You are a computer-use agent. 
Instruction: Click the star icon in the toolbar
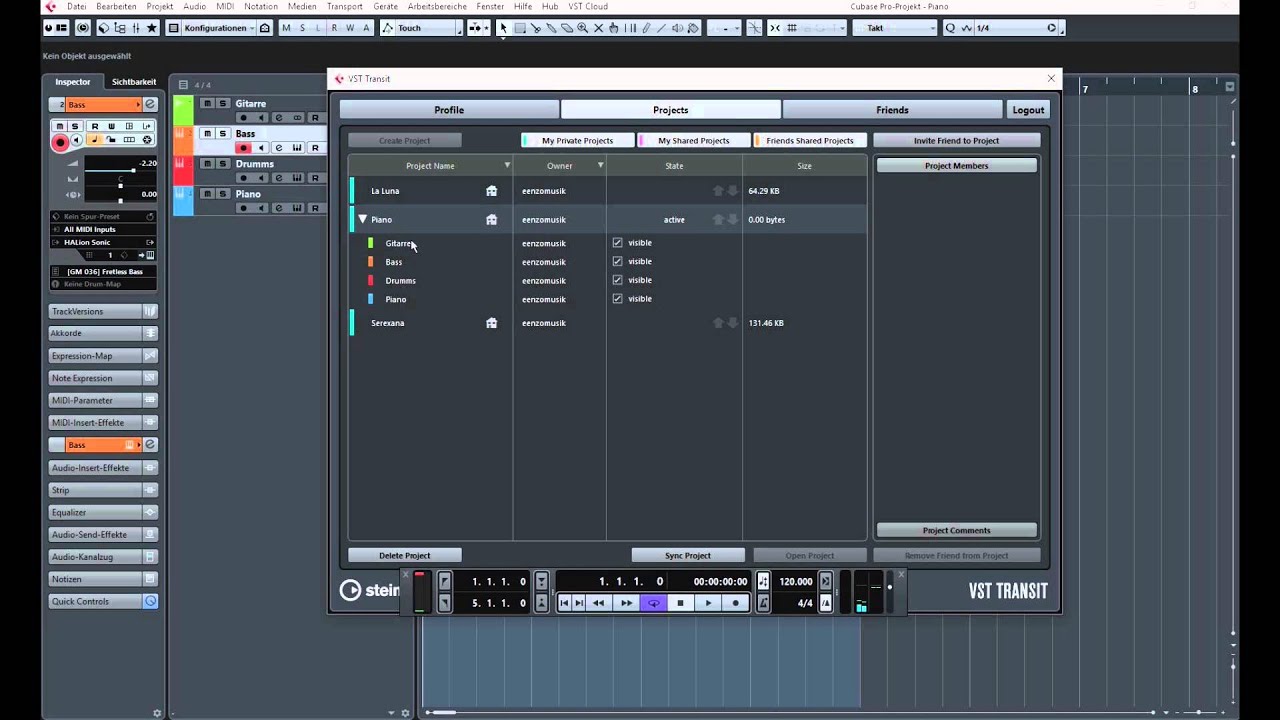click(152, 28)
